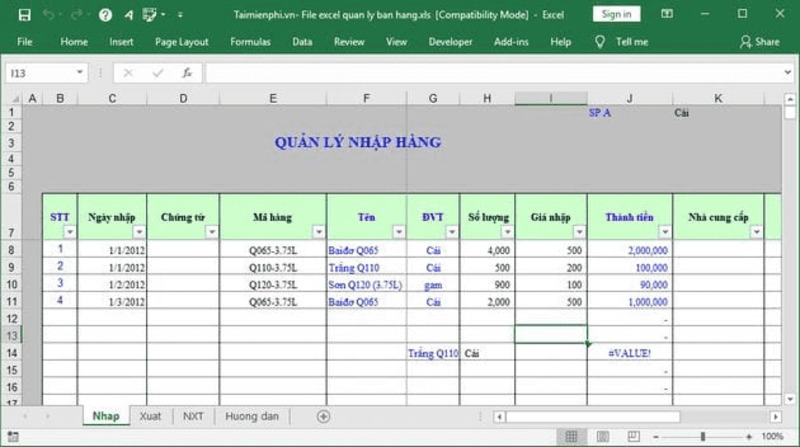Click the horizontal scrollbar left arrow
Image resolution: width=800 pixels, height=447 pixels.
(x=499, y=417)
